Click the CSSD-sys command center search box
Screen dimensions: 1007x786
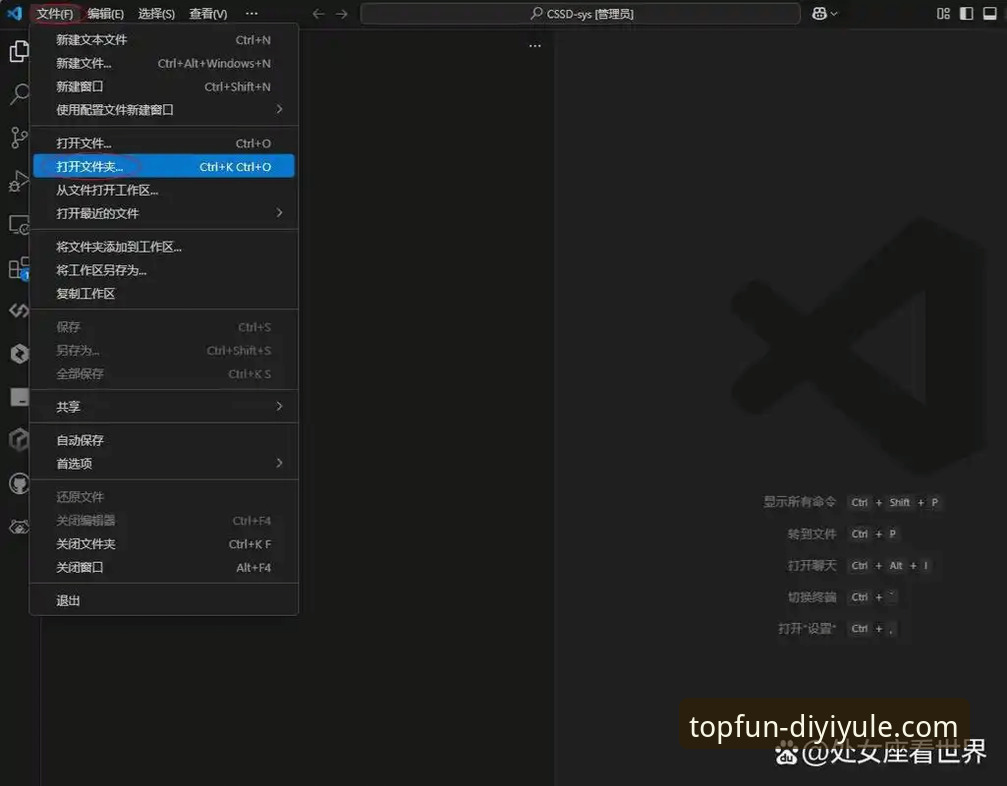tap(580, 14)
